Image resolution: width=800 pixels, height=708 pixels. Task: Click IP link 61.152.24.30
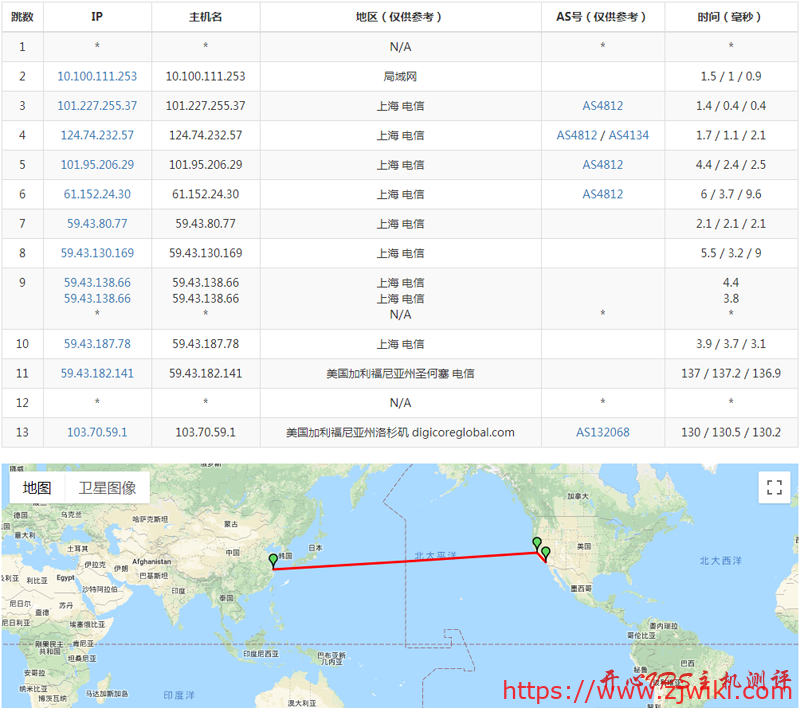click(x=97, y=194)
